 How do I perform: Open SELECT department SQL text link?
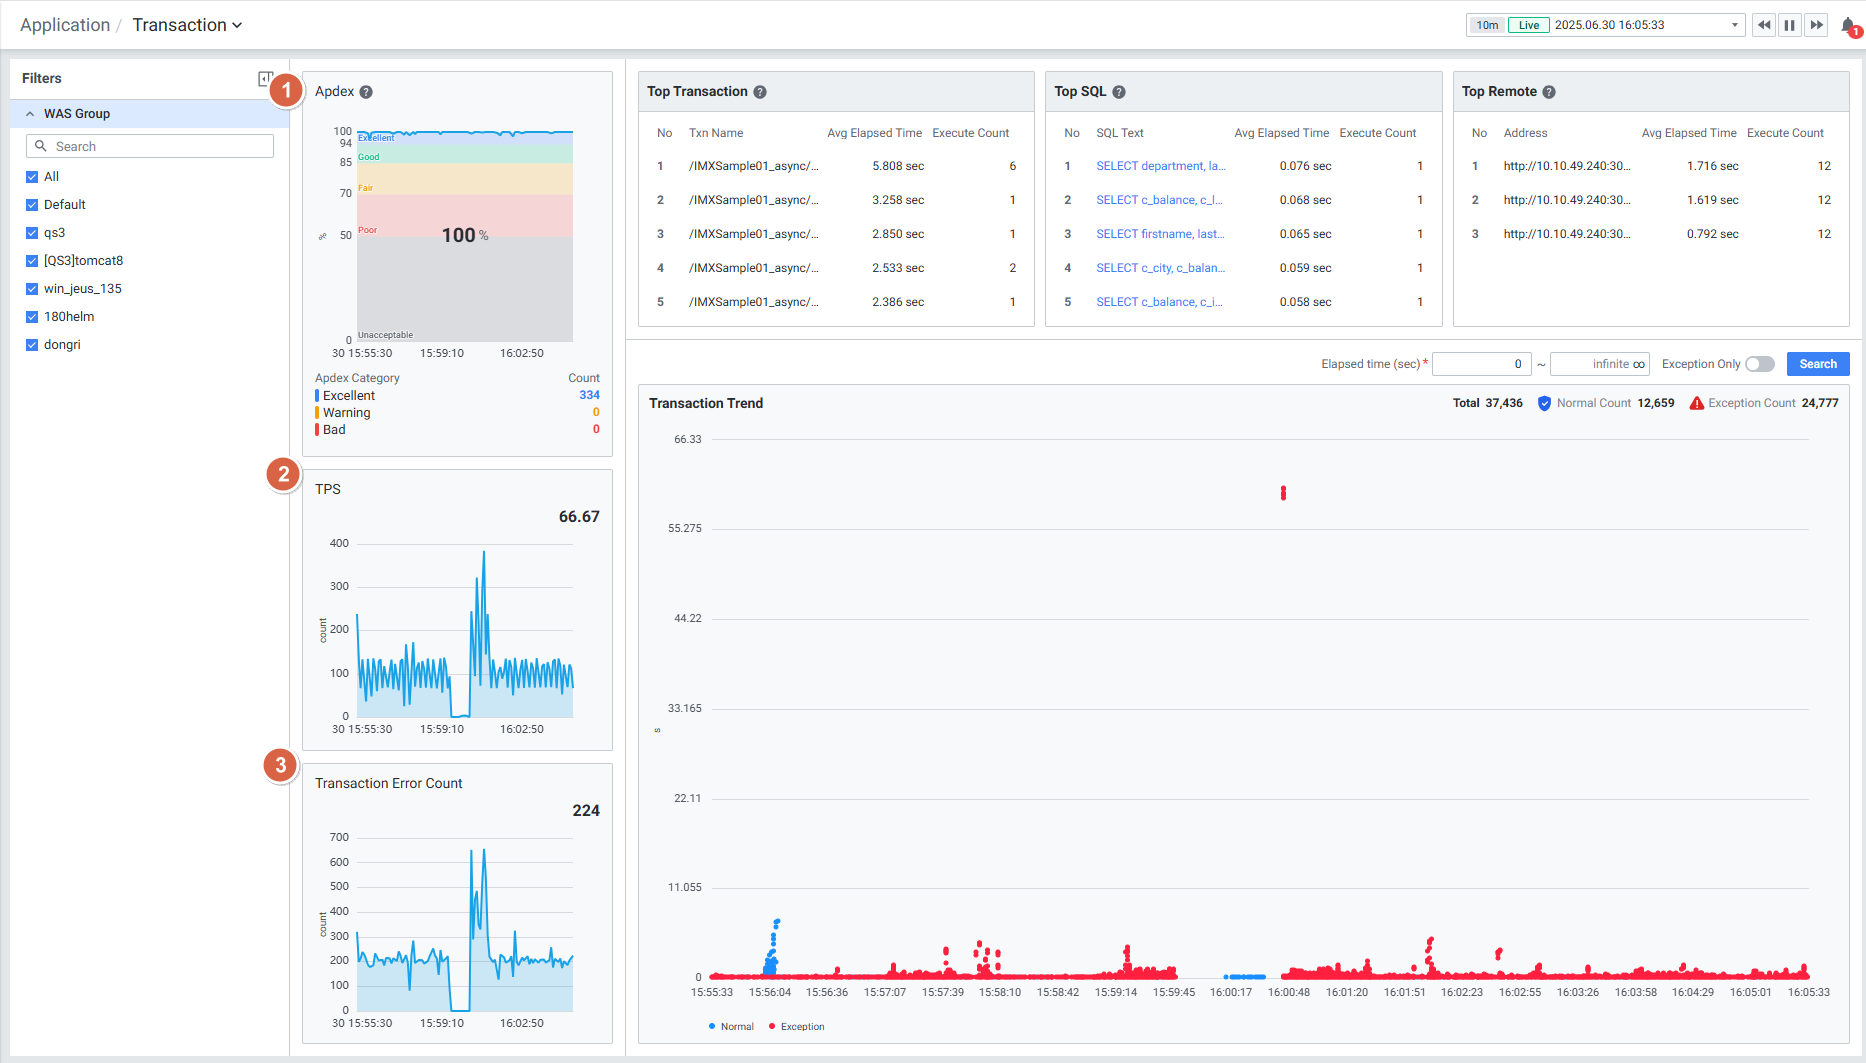[1159, 166]
